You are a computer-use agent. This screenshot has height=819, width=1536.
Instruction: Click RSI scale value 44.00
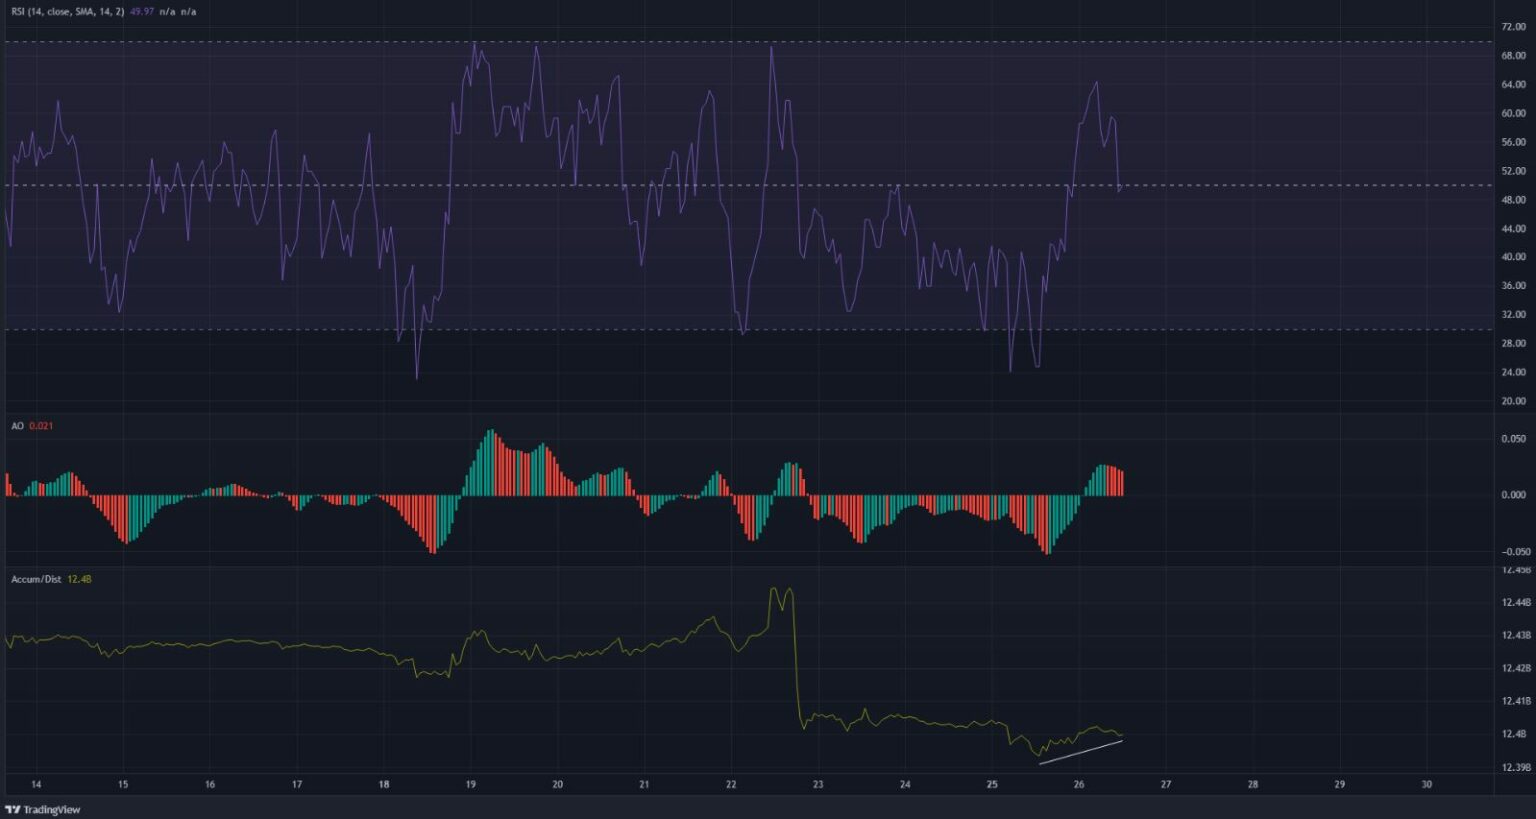(1514, 229)
